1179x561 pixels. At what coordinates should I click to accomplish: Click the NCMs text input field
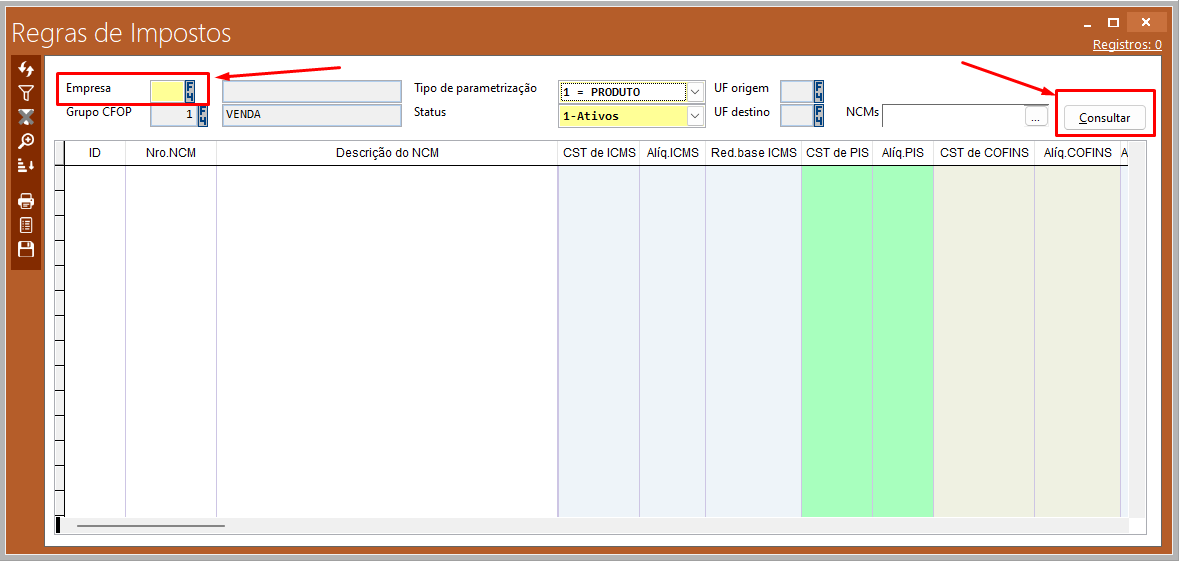[952, 116]
